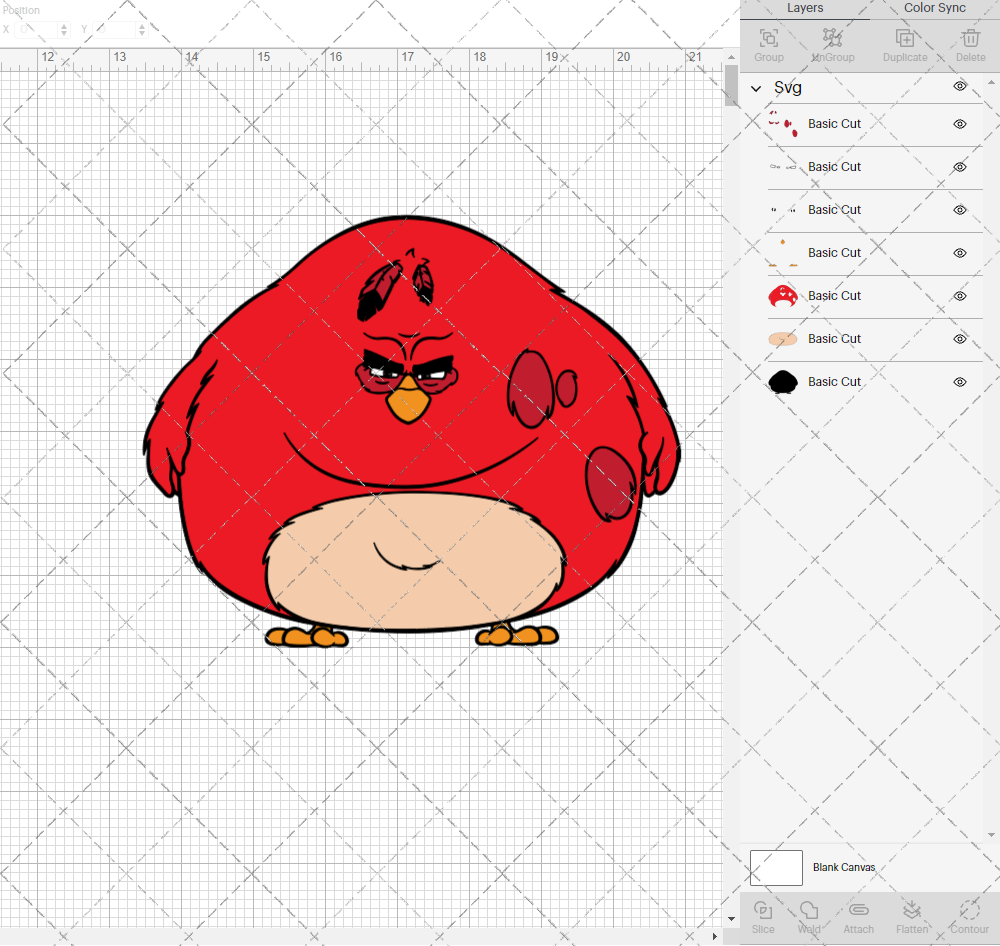Click the Group icon in Layers panel

pos(768,38)
